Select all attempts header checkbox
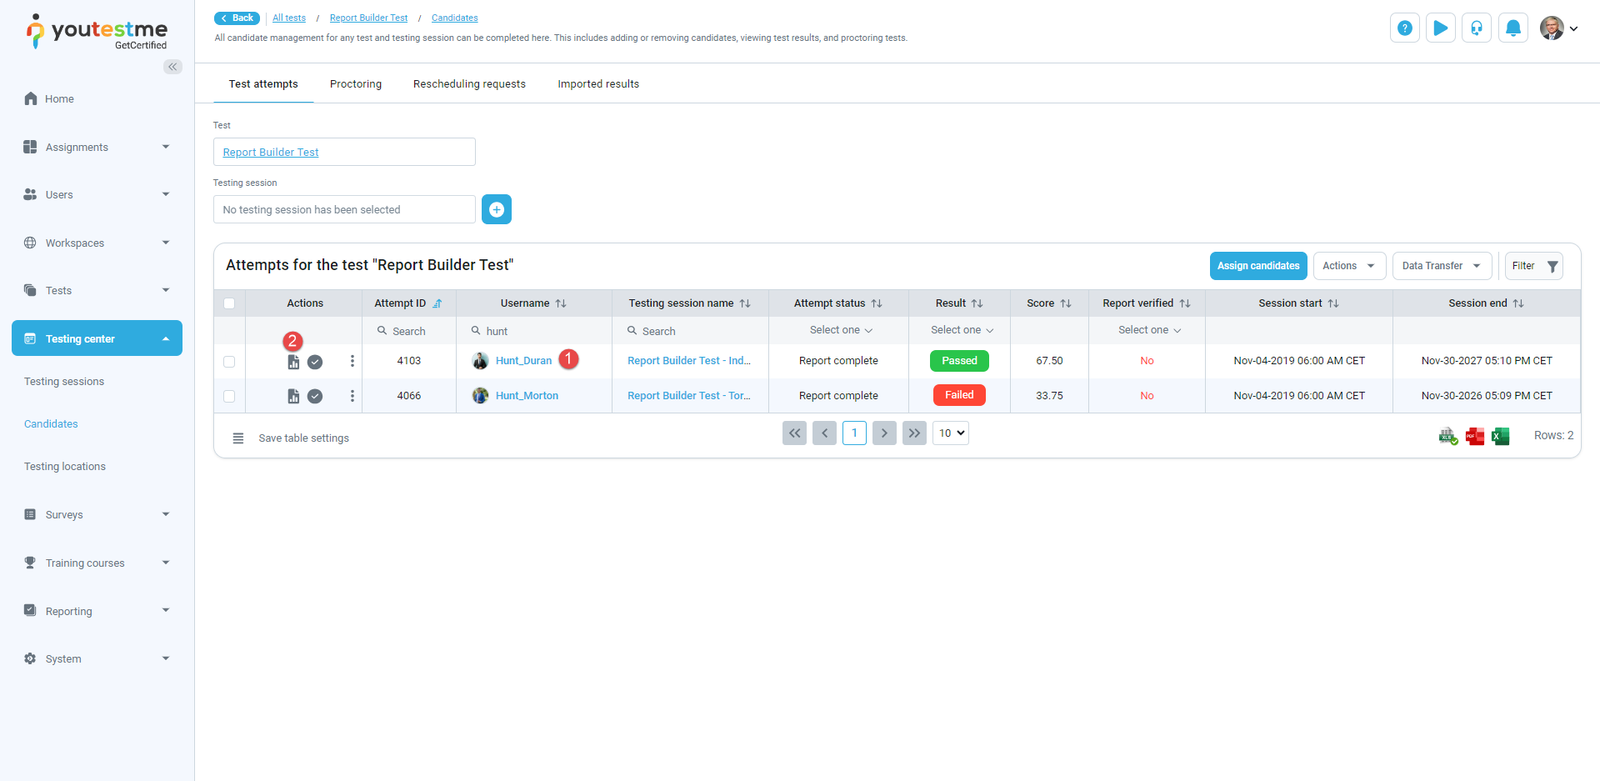1600x781 pixels. point(229,303)
